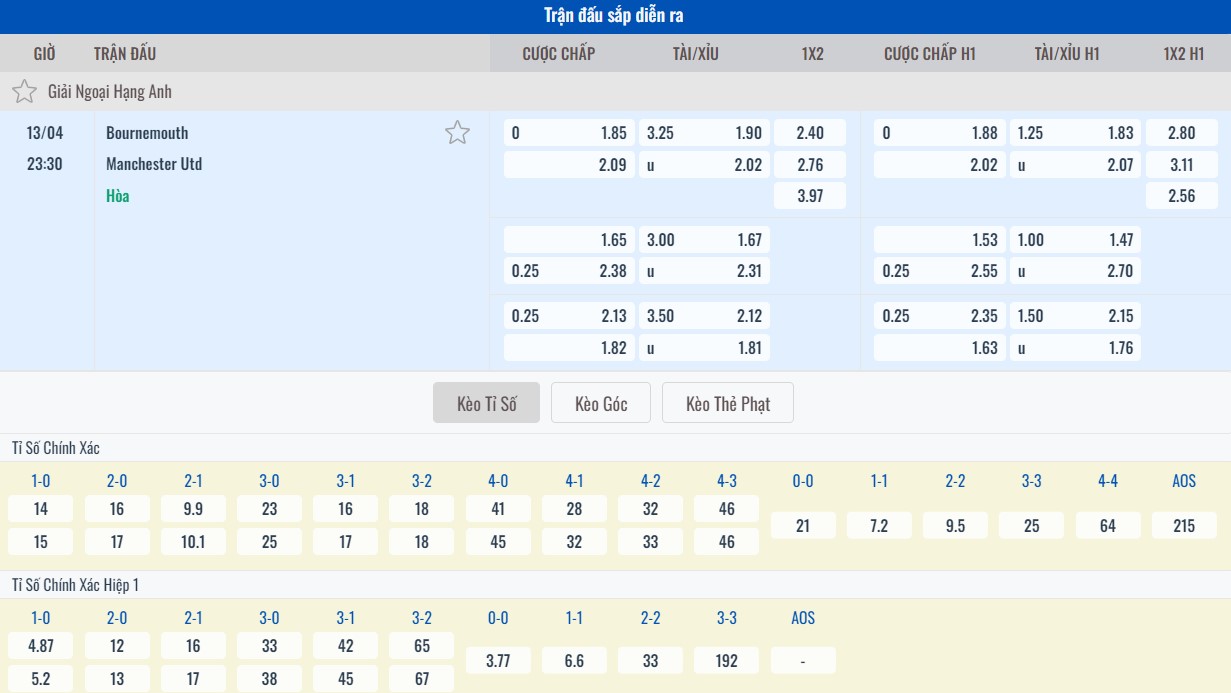This screenshot has height=693, width=1231.
Task: Switch to Kèo Góc tab
Action: pos(601,404)
